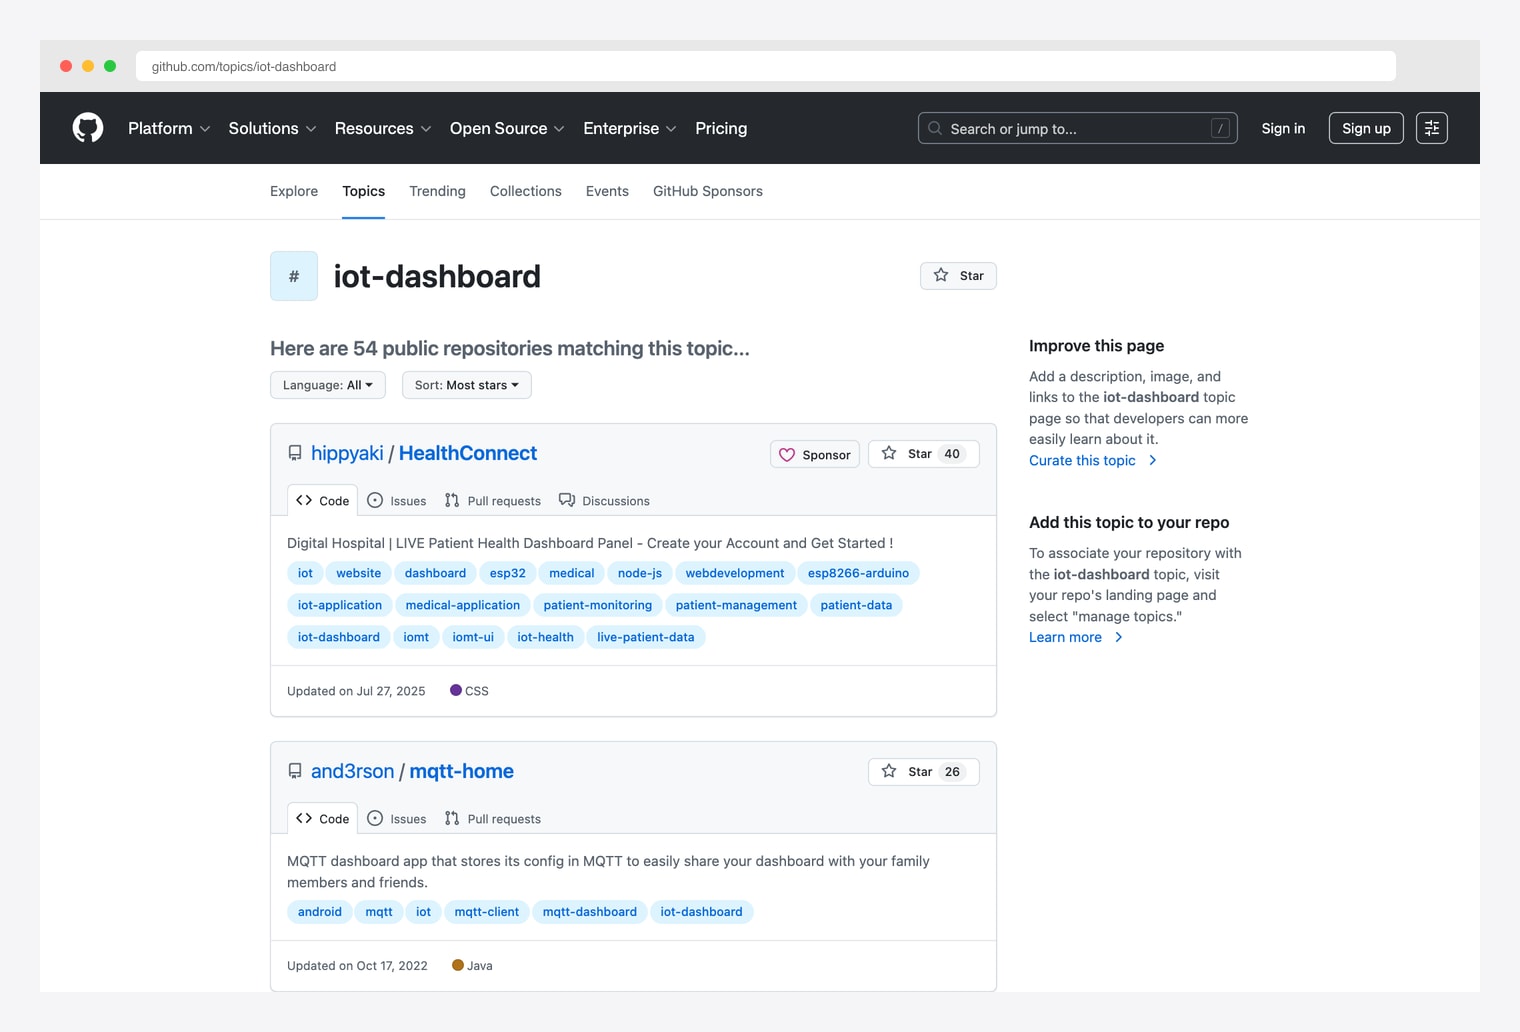Click the repo icon next to hippyaki
This screenshot has height=1032, width=1520.
point(295,453)
